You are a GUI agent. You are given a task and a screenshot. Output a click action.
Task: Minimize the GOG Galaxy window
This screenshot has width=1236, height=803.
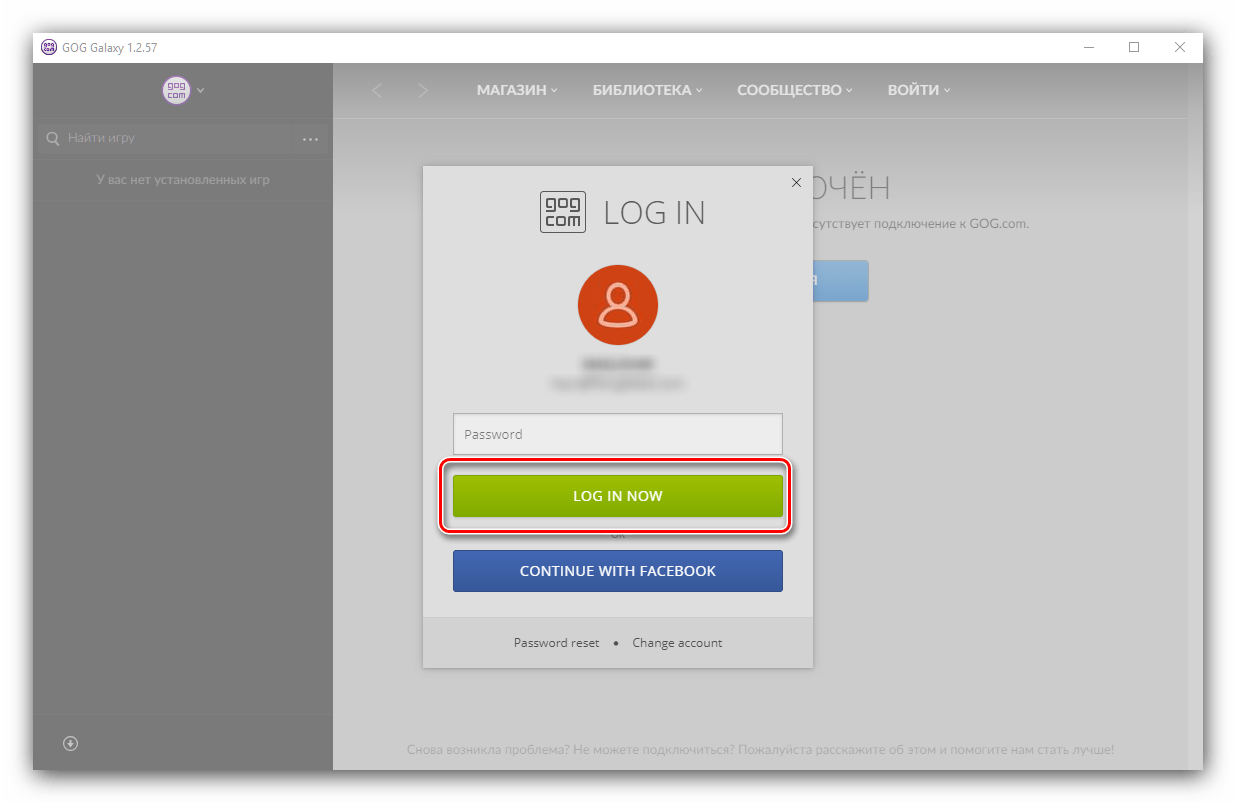point(1088,47)
